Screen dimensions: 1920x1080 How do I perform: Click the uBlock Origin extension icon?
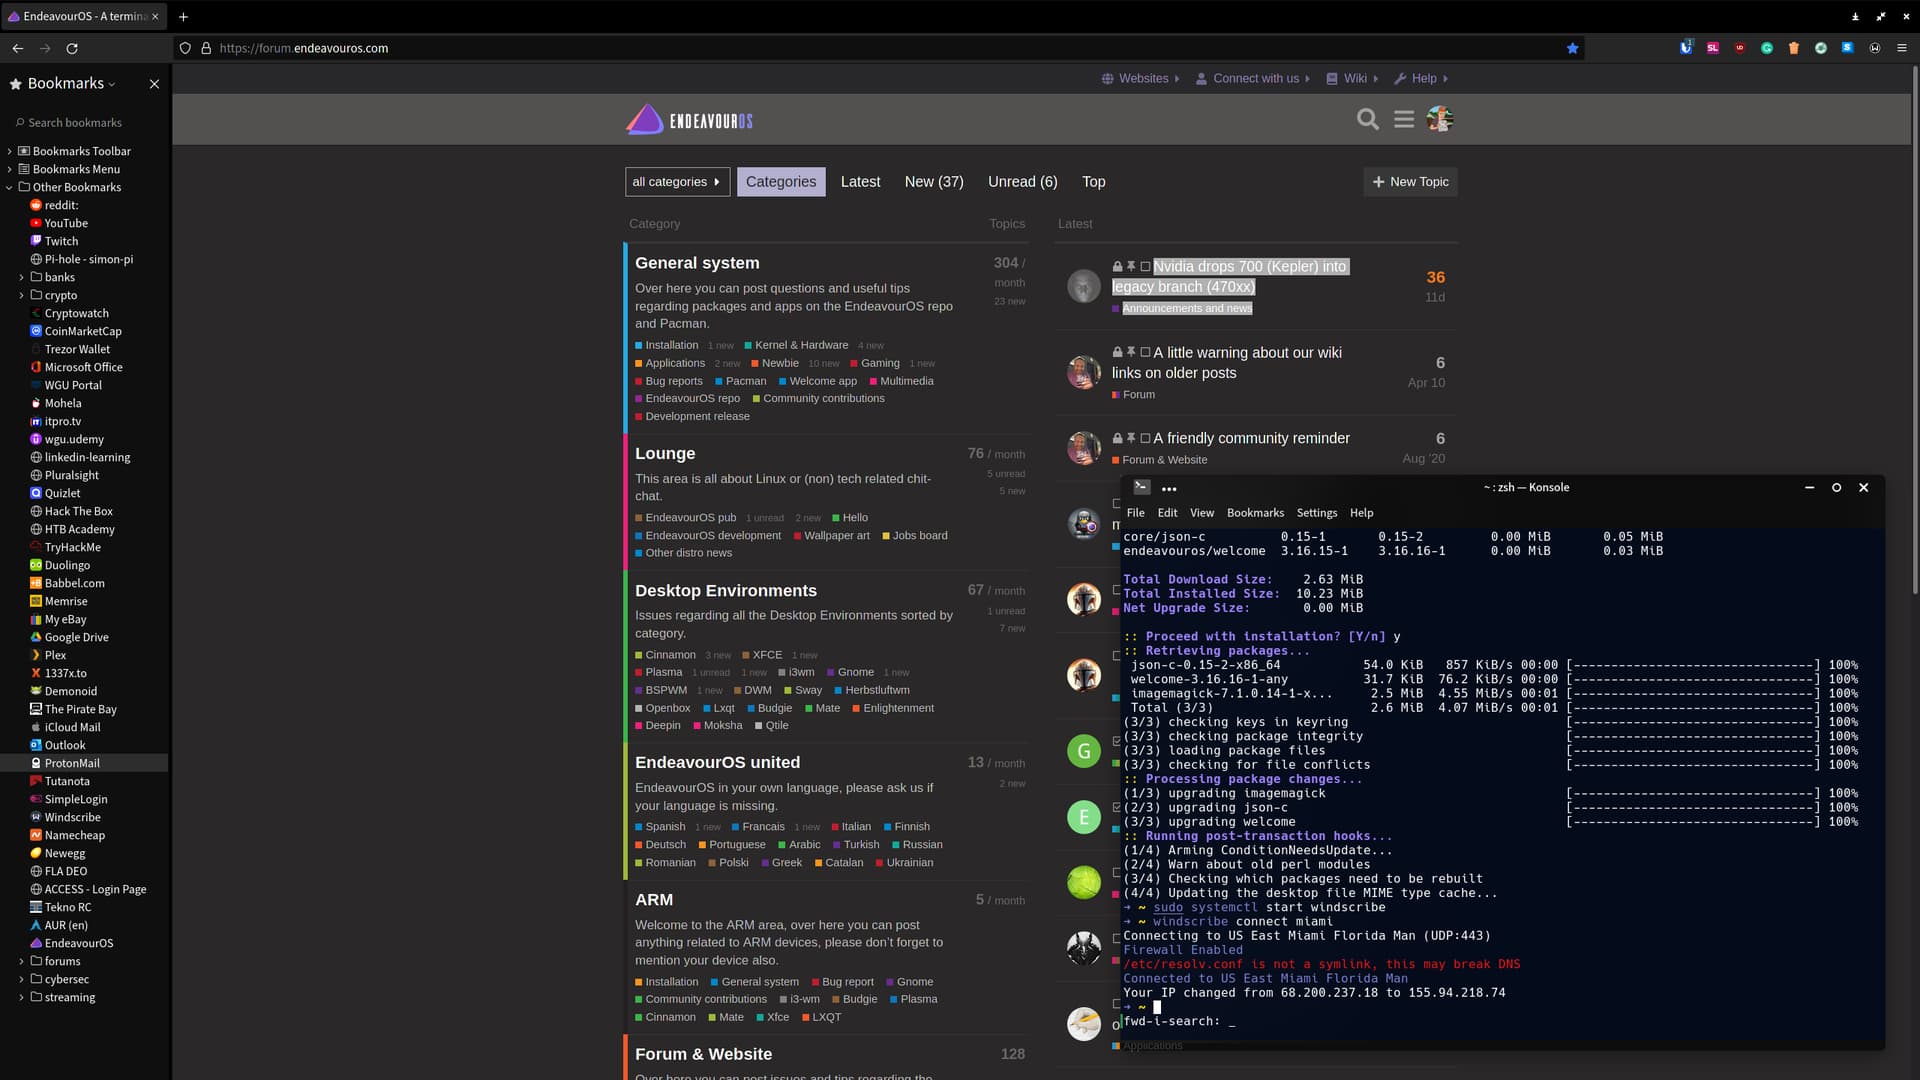[1740, 48]
